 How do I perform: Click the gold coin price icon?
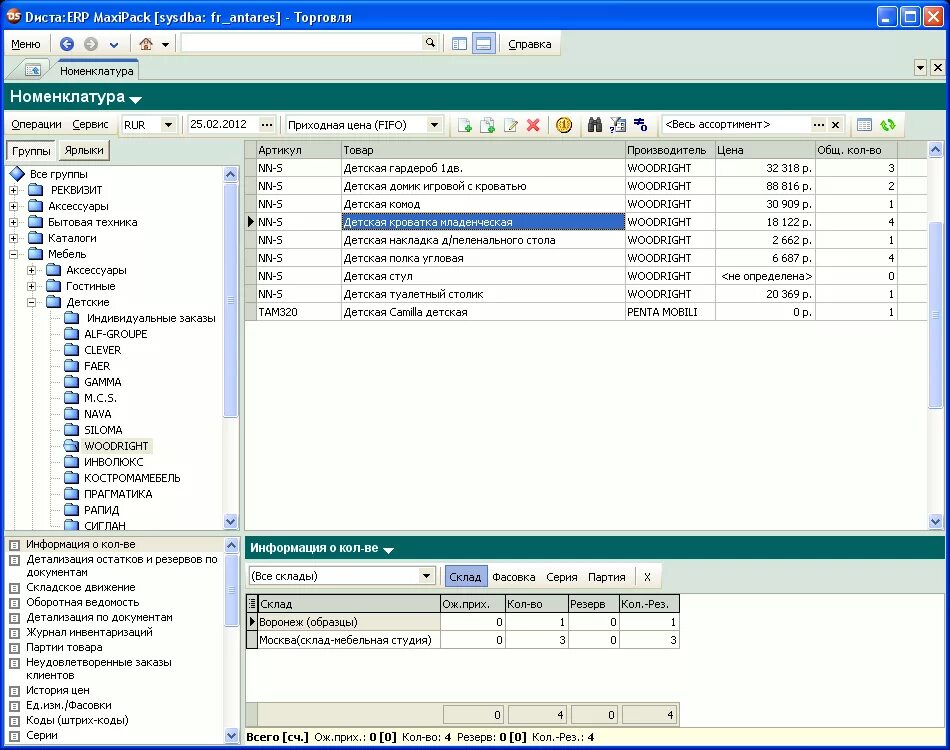563,125
